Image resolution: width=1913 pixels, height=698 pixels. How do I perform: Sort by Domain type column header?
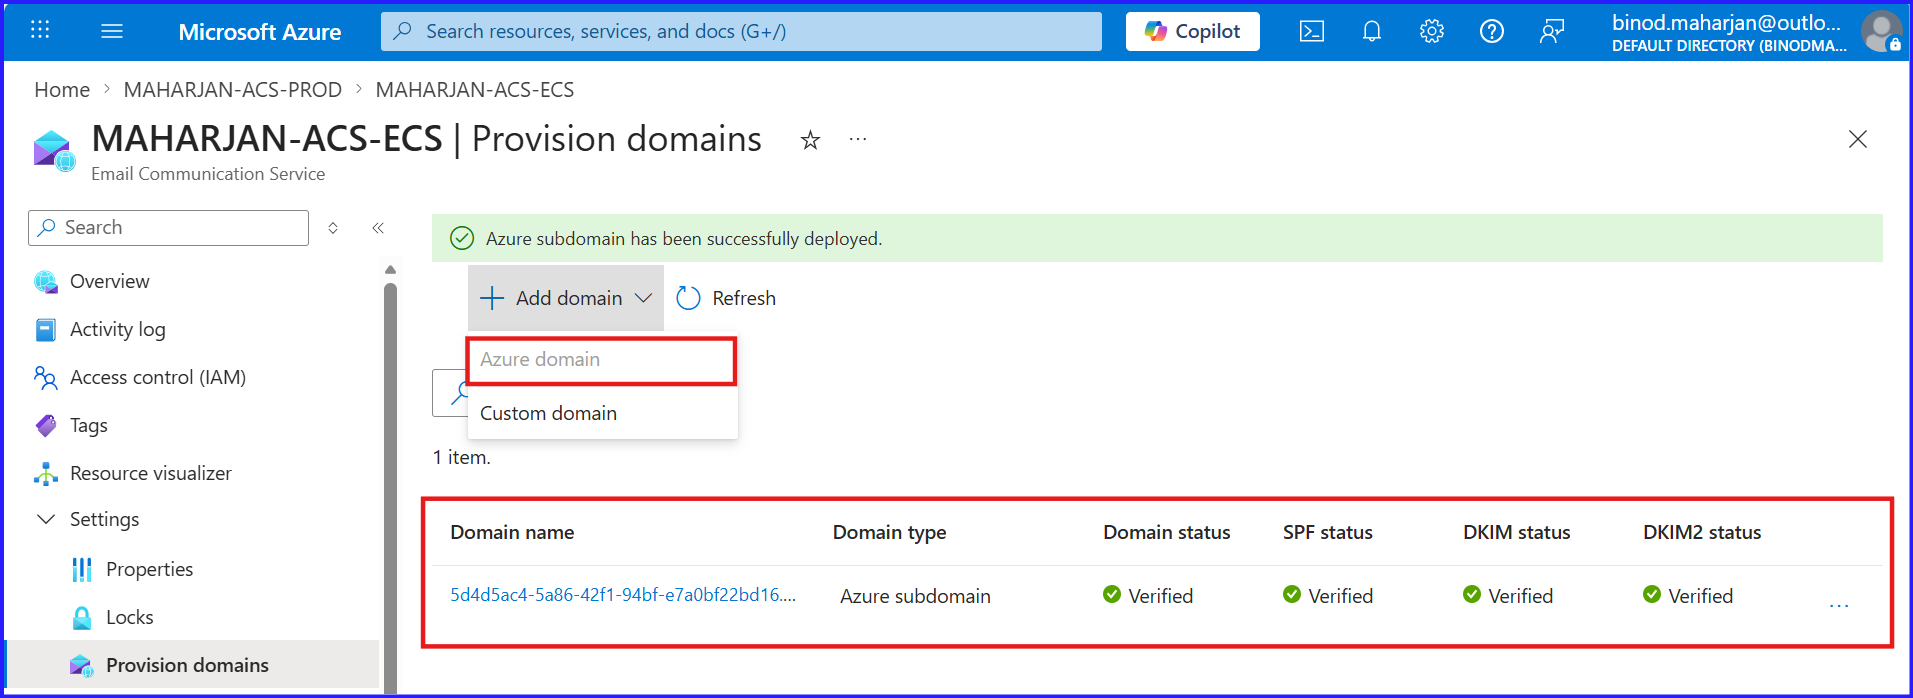(x=889, y=532)
